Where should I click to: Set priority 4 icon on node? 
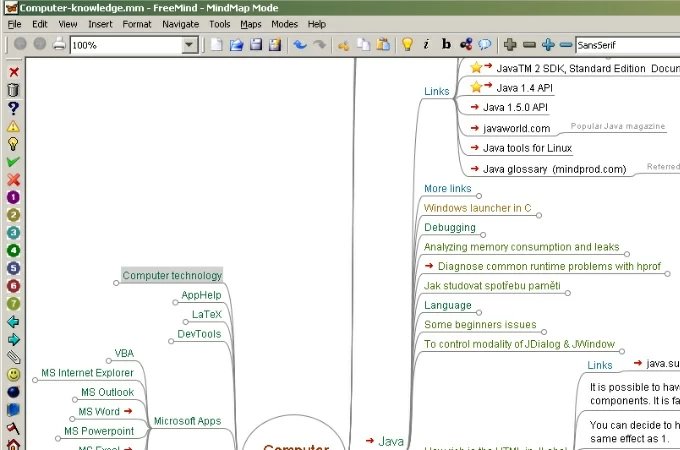tap(13, 251)
